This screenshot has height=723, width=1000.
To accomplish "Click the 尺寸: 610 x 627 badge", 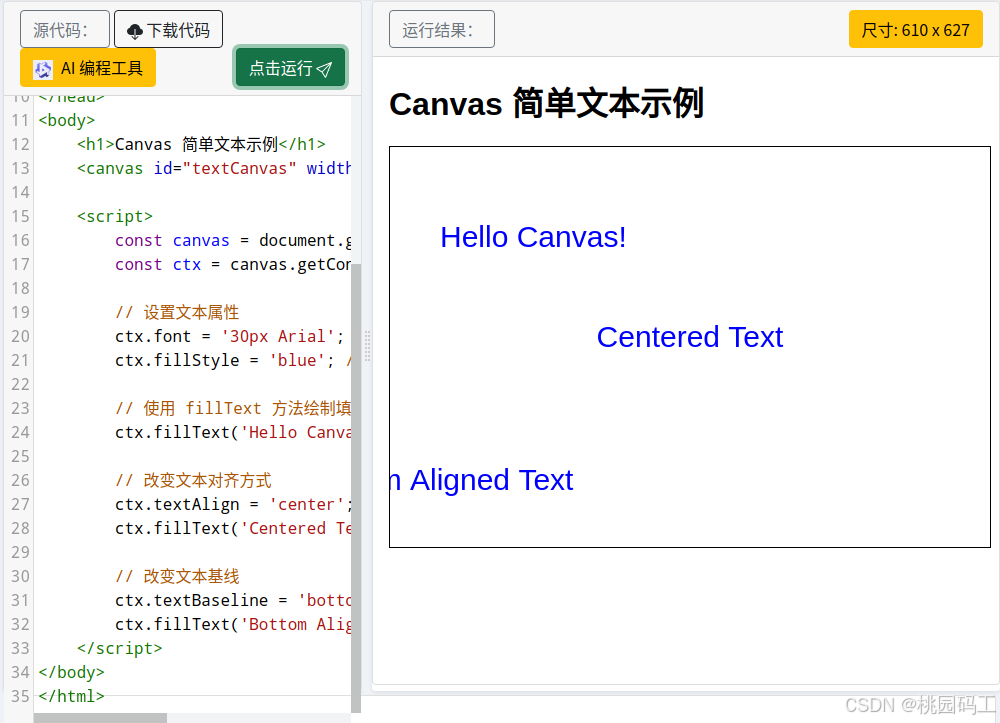I will point(915,29).
